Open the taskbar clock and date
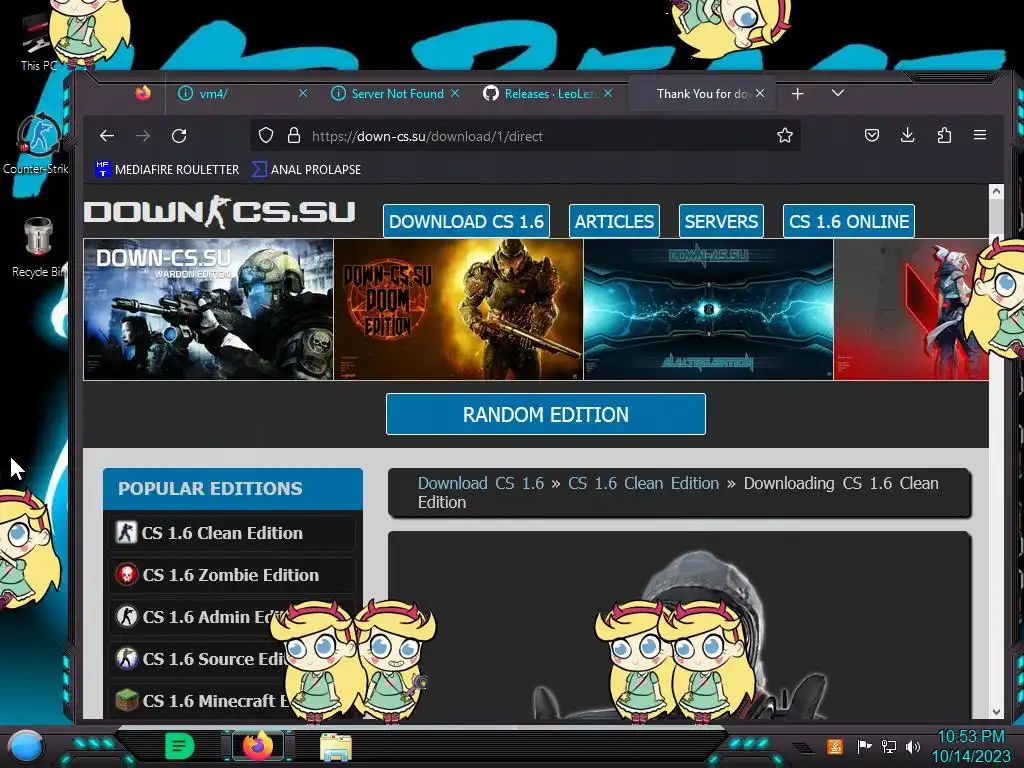Screen dimensions: 1024x768 click(970, 746)
